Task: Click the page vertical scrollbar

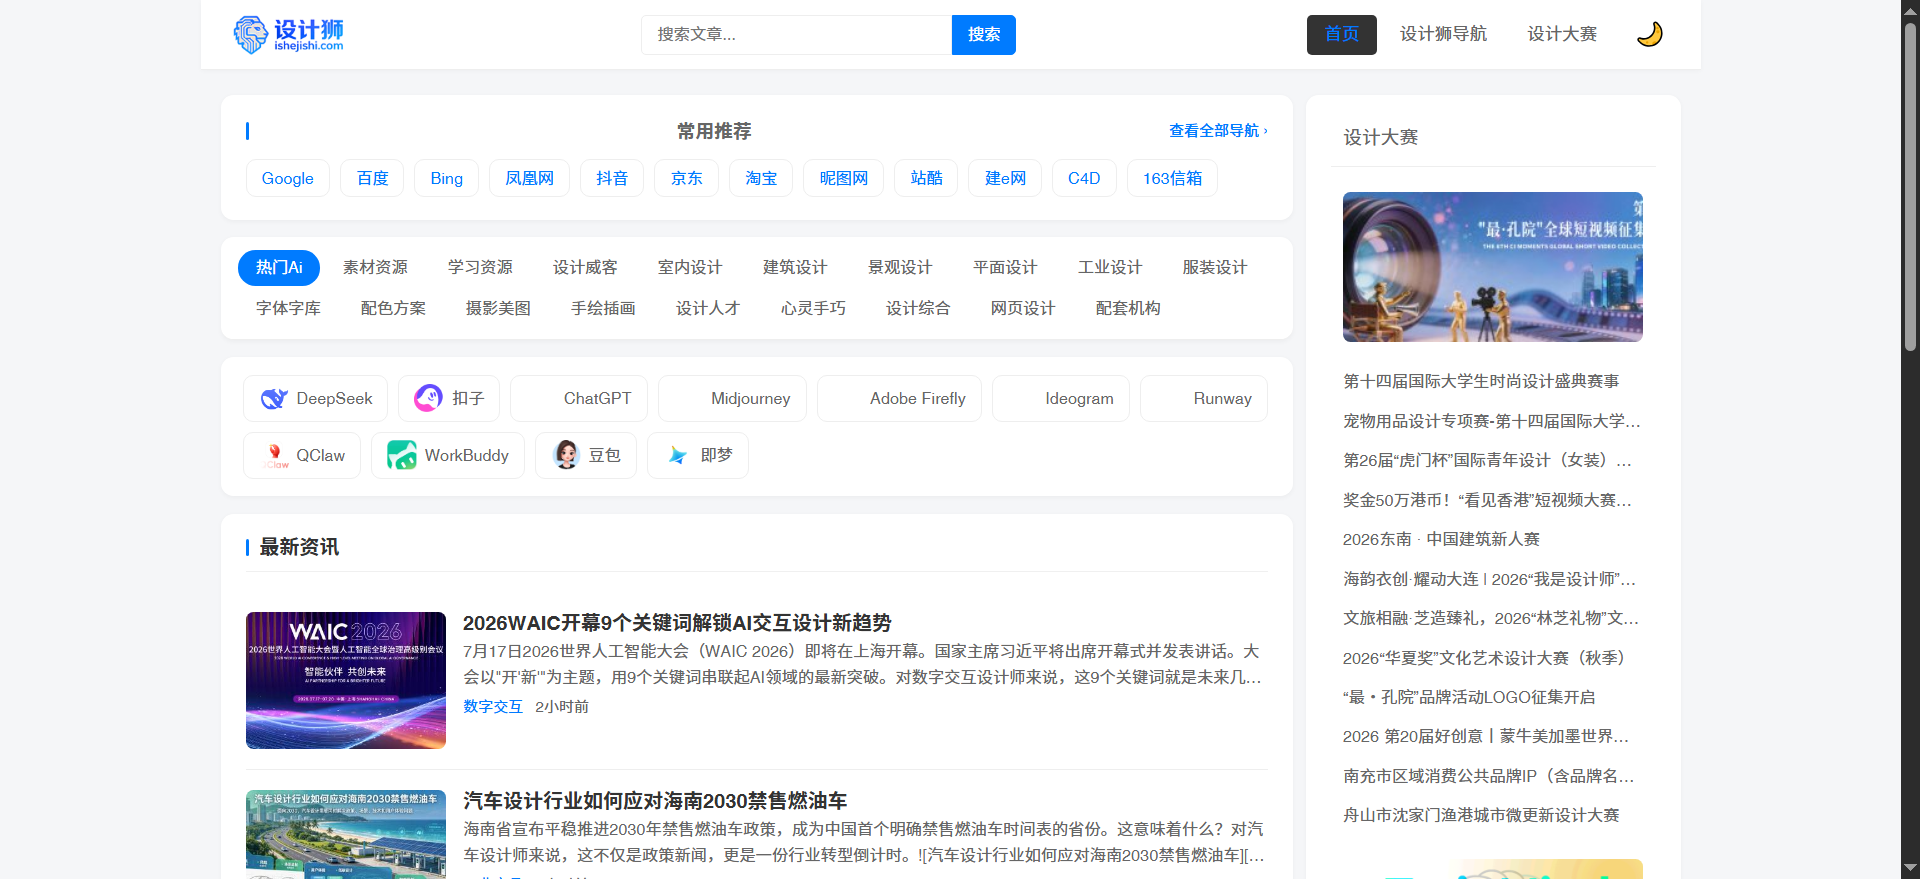Action: point(1910,185)
